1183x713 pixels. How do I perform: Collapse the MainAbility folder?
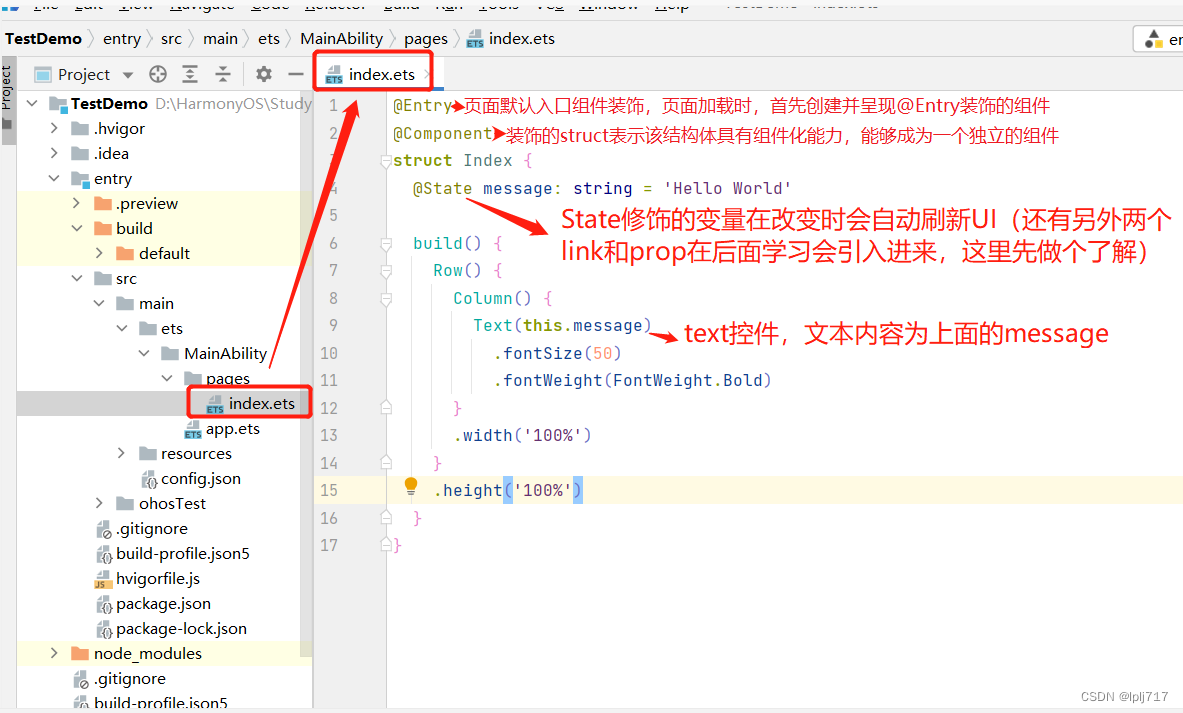pyautogui.click(x=144, y=353)
